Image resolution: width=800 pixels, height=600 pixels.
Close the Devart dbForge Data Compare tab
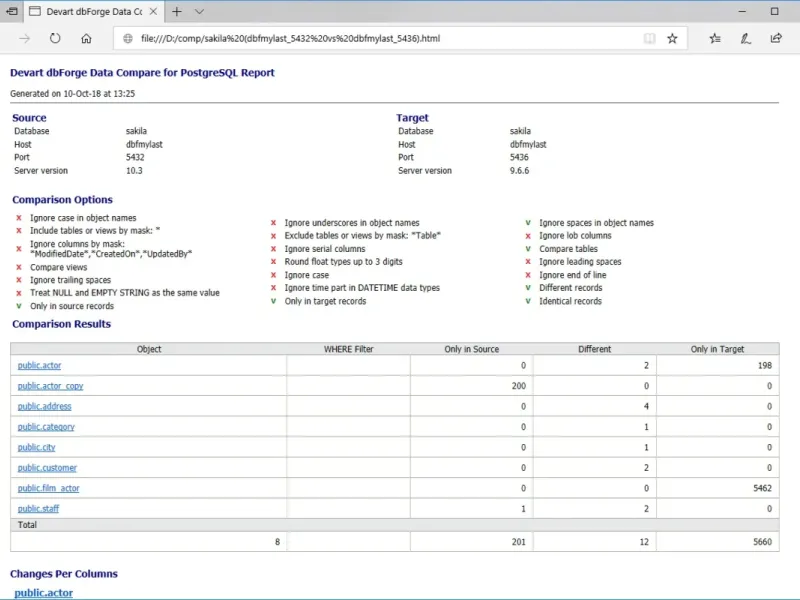[x=153, y=11]
